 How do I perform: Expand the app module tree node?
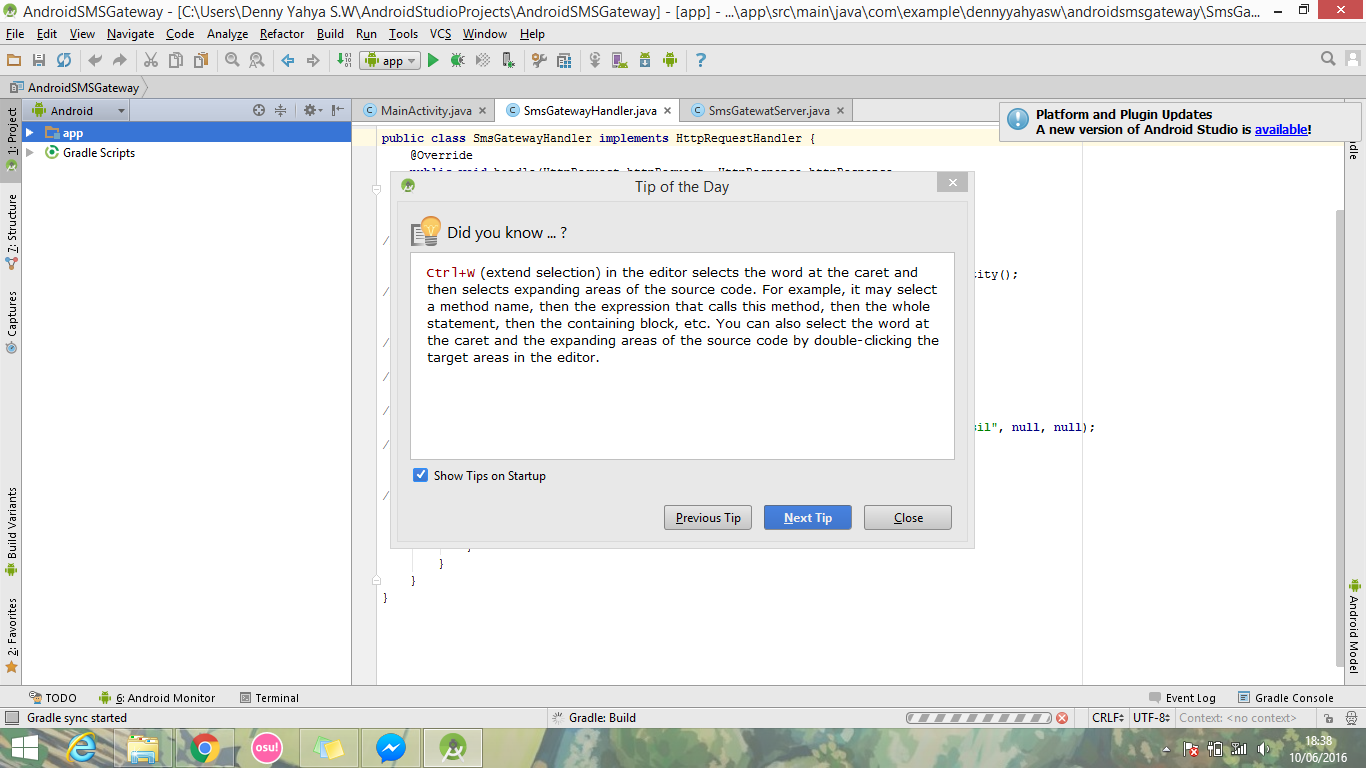pos(30,132)
